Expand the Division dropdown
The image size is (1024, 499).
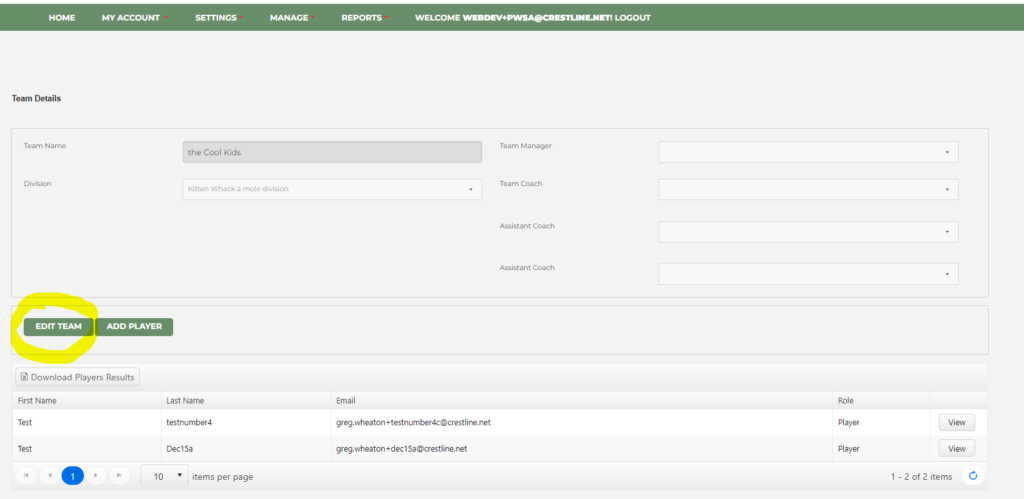(x=331, y=189)
